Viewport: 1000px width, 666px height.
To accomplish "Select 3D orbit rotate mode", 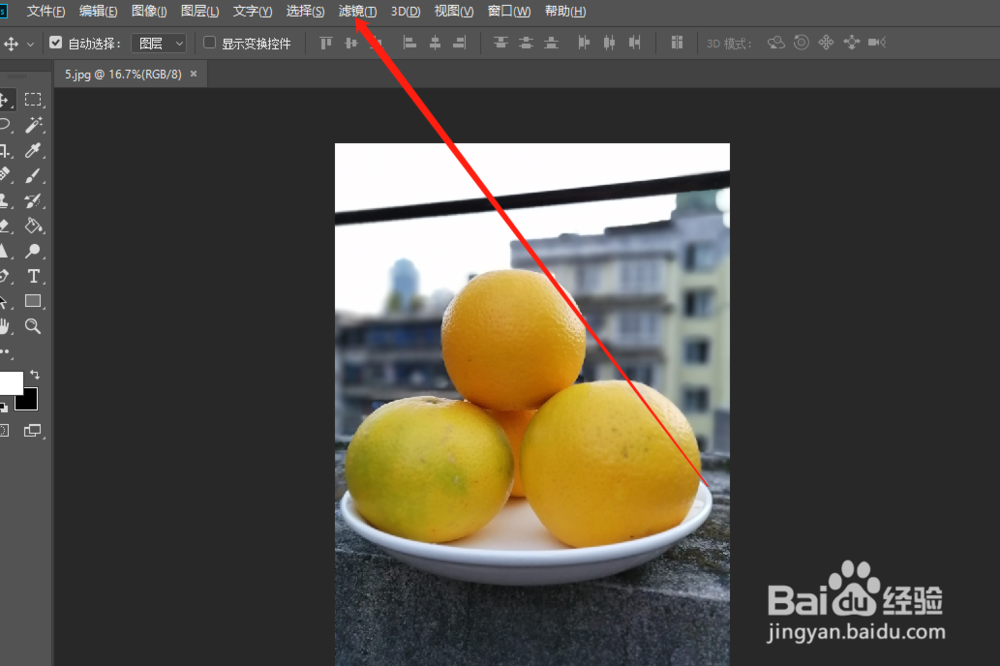I will 776,43.
